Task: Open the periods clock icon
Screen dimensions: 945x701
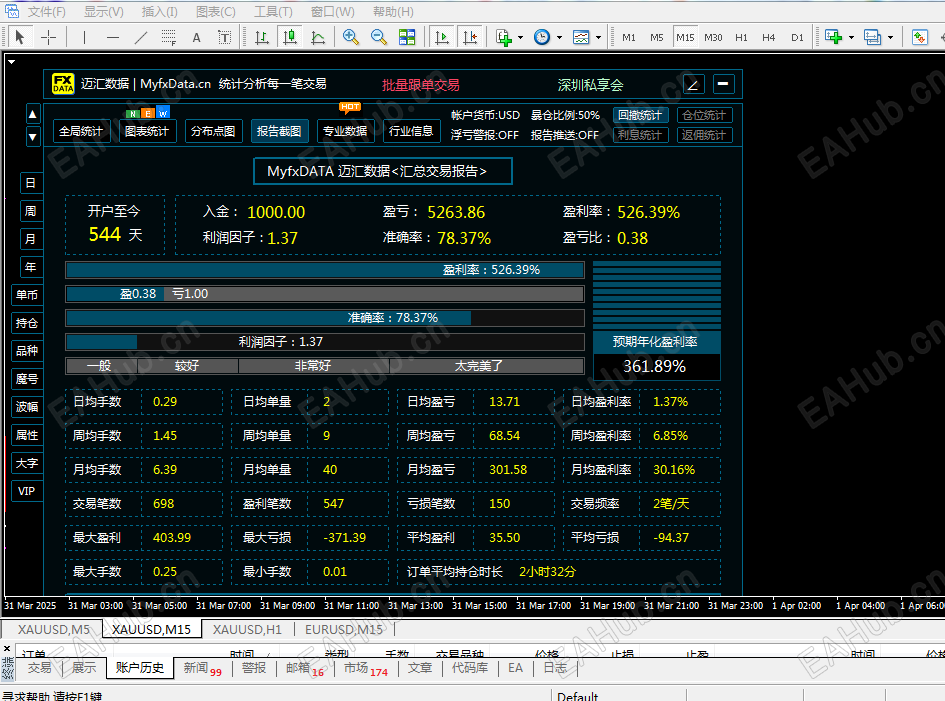Action: 542,37
